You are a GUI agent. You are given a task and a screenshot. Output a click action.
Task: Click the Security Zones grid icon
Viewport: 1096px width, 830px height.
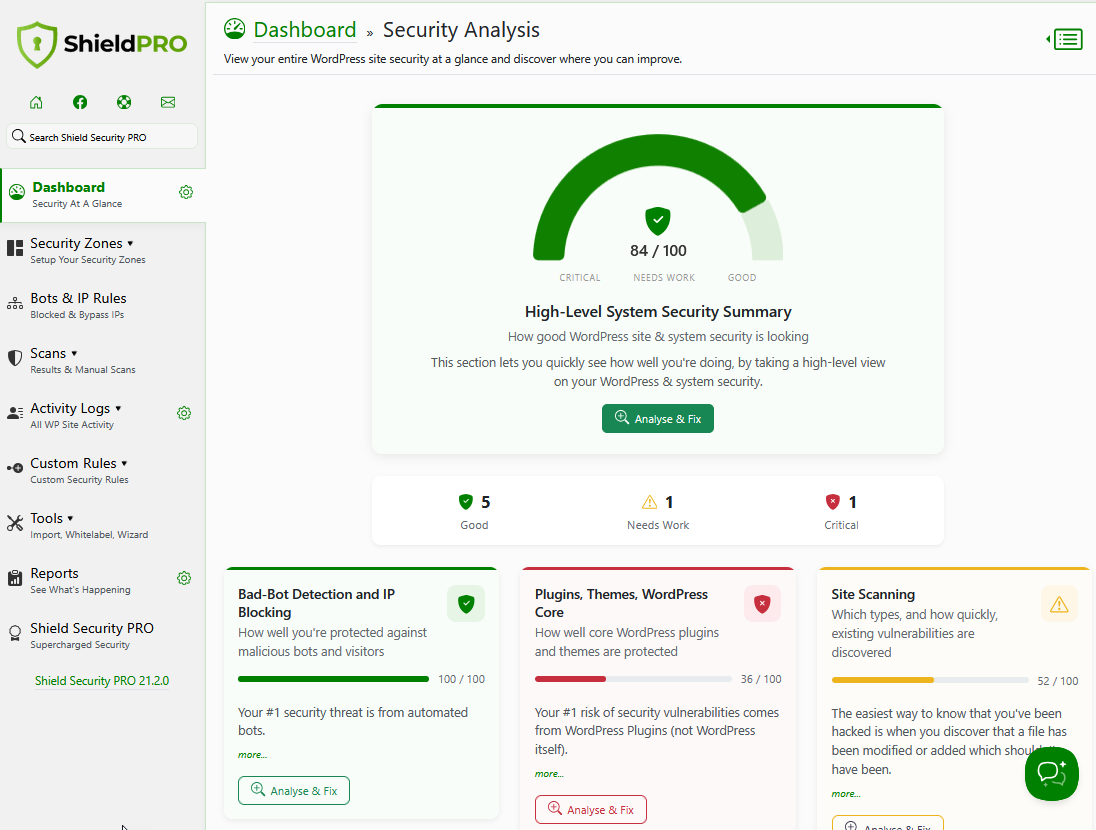pyautogui.click(x=15, y=248)
